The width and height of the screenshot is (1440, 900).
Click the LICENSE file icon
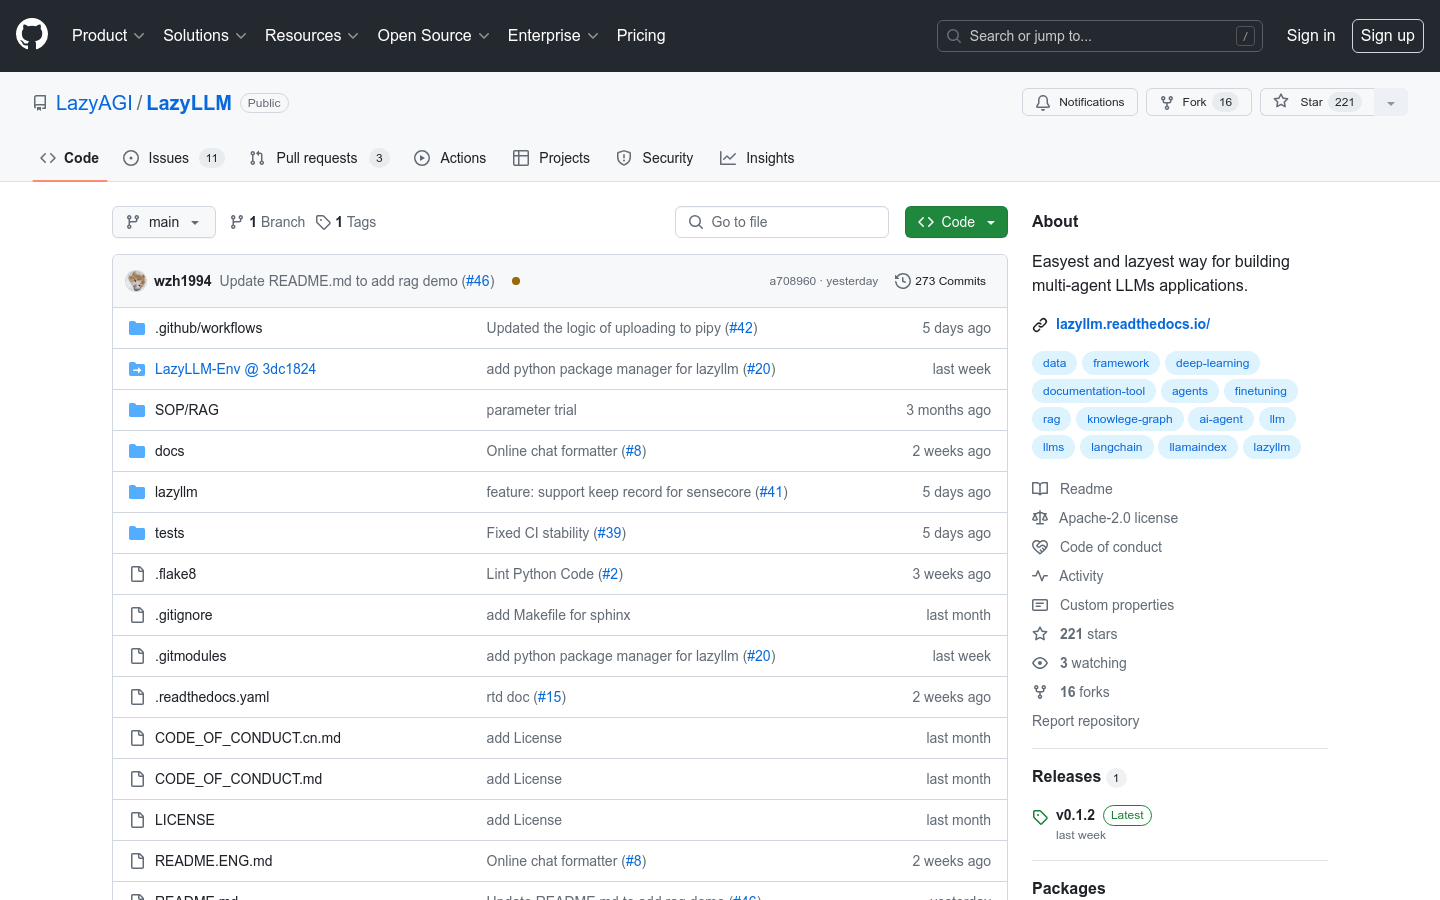click(x=137, y=820)
